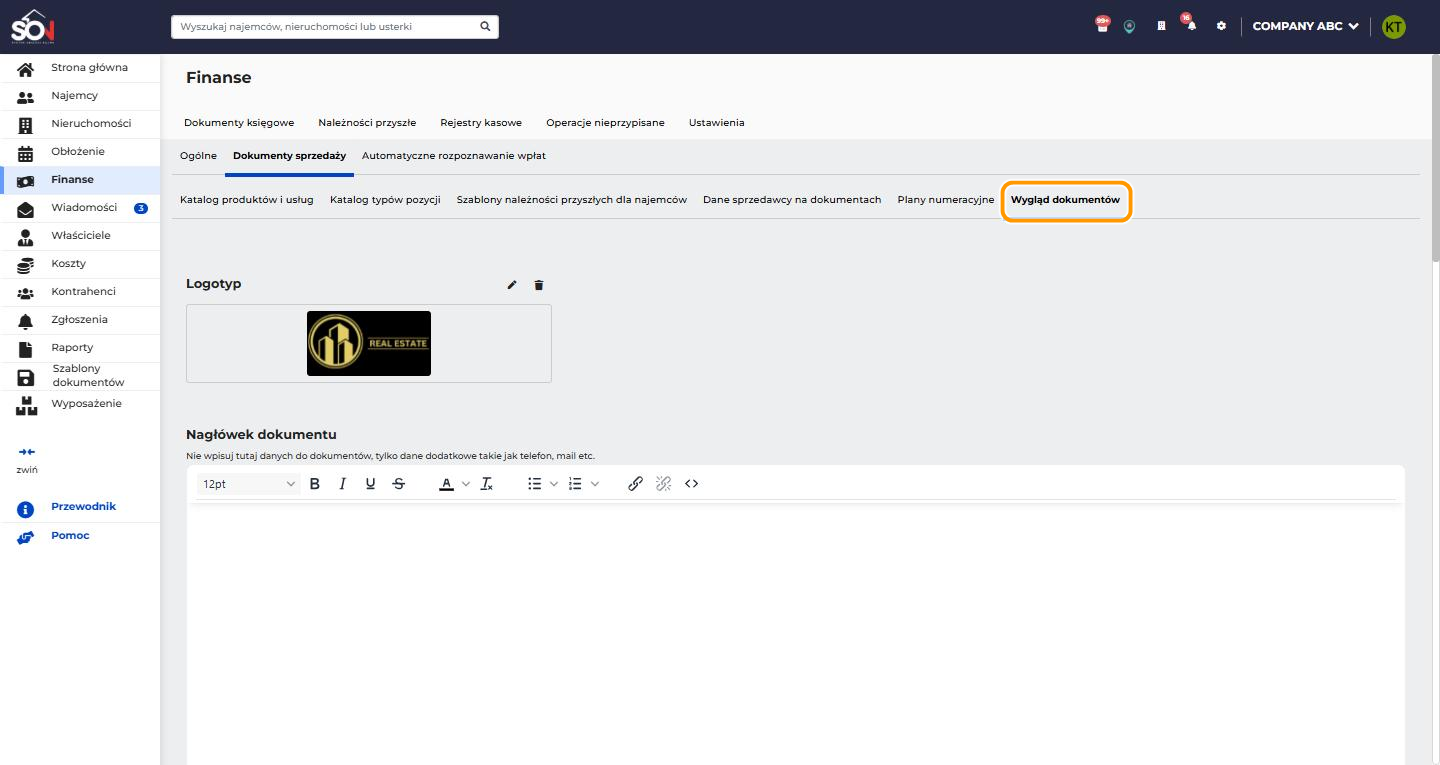Toggle underline formatting in the header editor
Viewport: 1440px width, 765px height.
pyautogui.click(x=371, y=484)
